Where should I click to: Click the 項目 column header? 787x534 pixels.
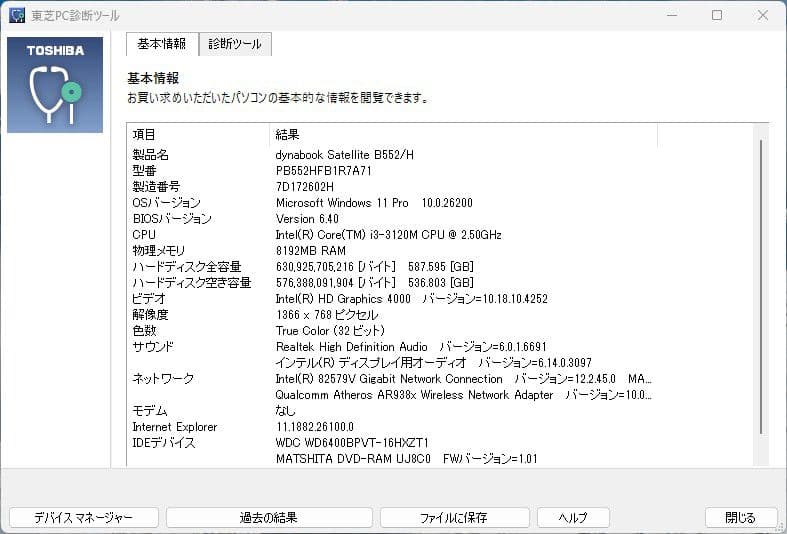click(198, 135)
